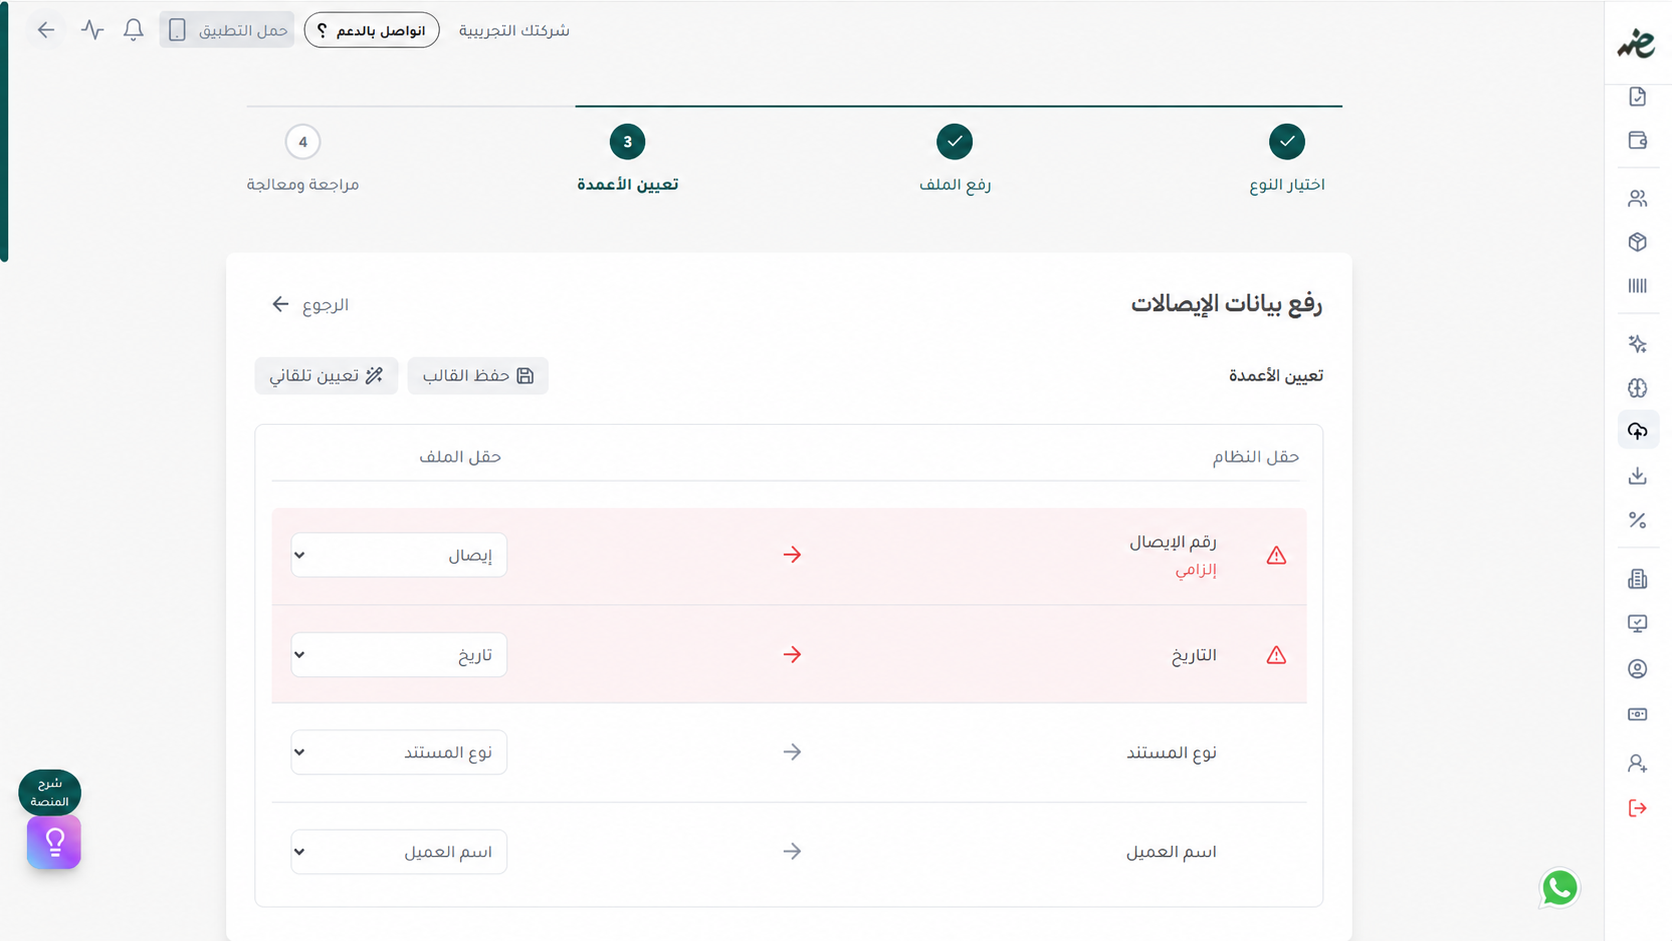Click warning triangle next to رقم الإيصال
Viewport: 1672px width, 941px height.
click(x=1276, y=556)
